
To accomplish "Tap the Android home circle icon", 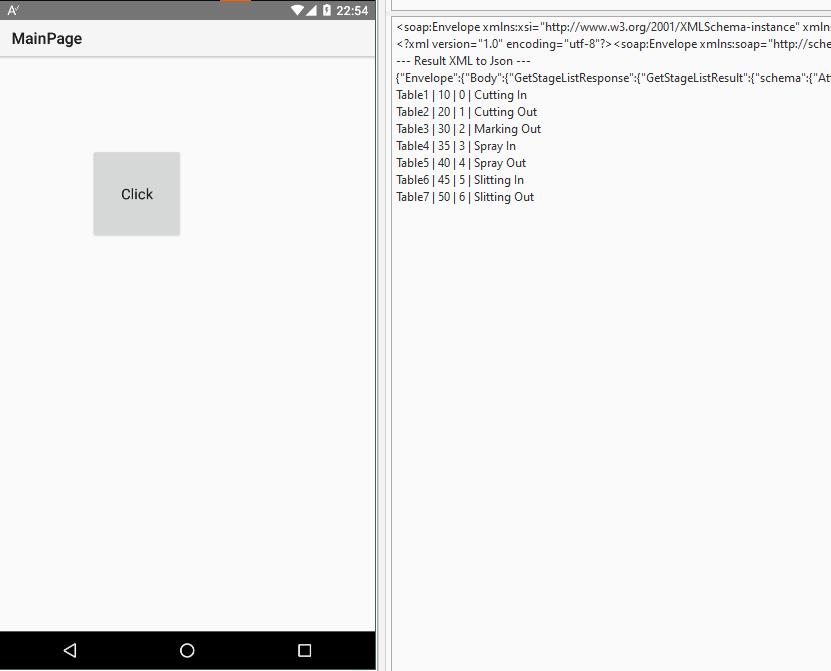I will click(x=187, y=650).
